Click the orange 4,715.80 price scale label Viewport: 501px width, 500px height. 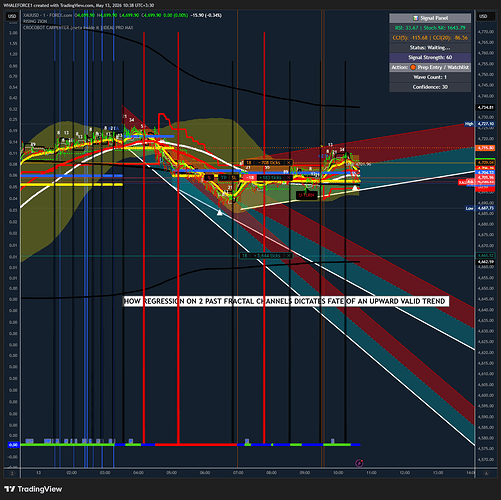coord(486,148)
